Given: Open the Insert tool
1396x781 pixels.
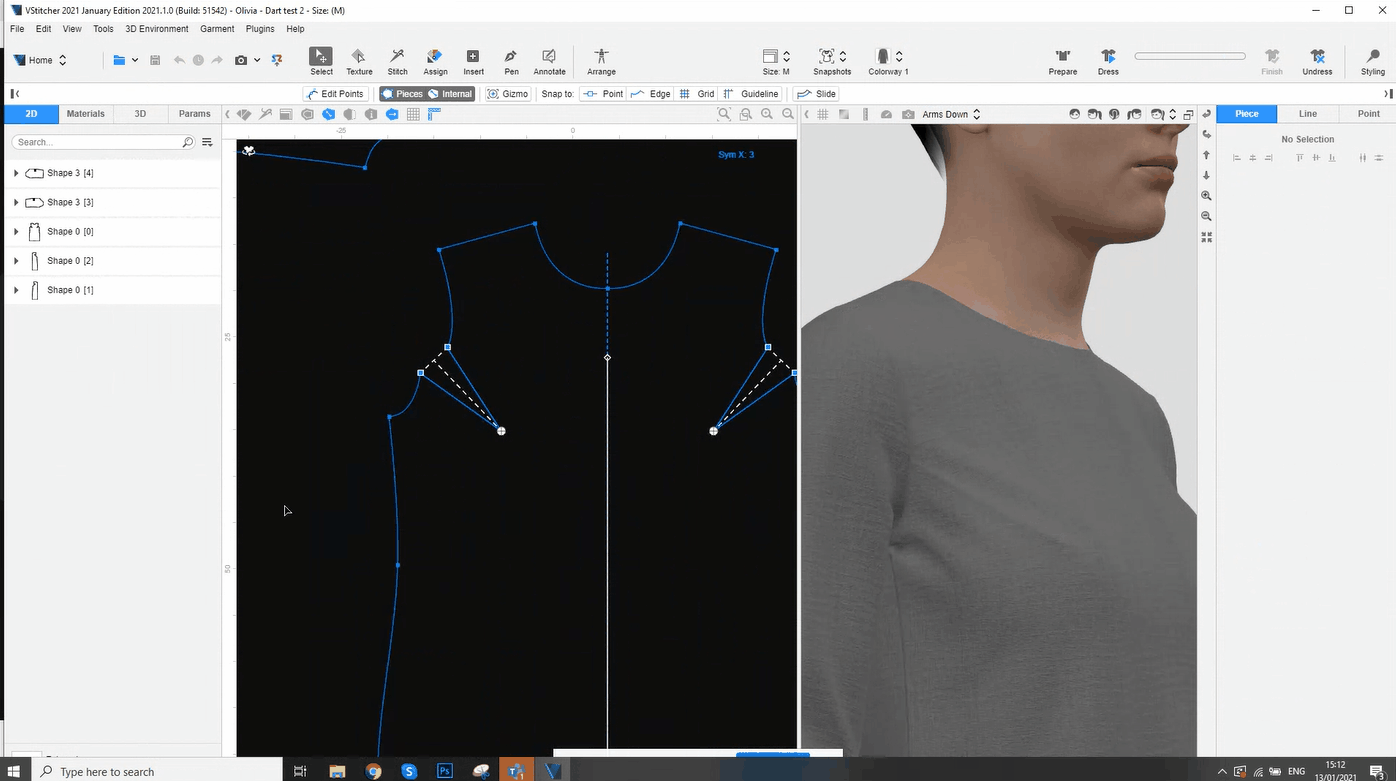Looking at the screenshot, I should coord(473,61).
